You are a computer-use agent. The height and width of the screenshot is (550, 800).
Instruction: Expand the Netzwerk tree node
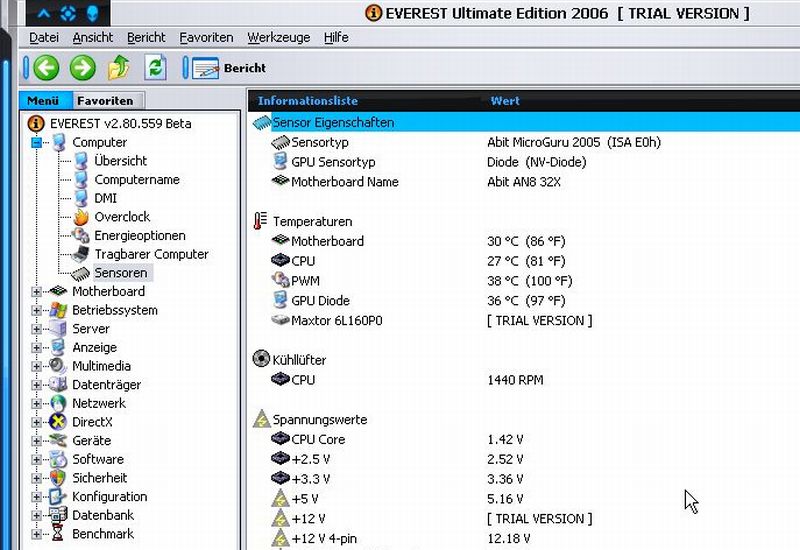pos(36,404)
